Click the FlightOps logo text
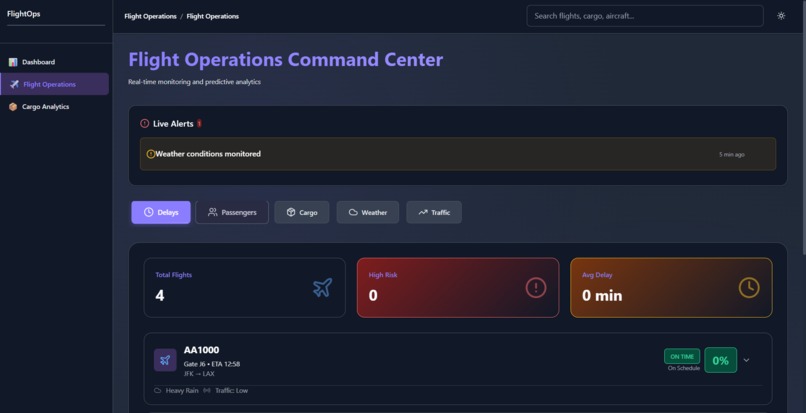 pos(24,14)
